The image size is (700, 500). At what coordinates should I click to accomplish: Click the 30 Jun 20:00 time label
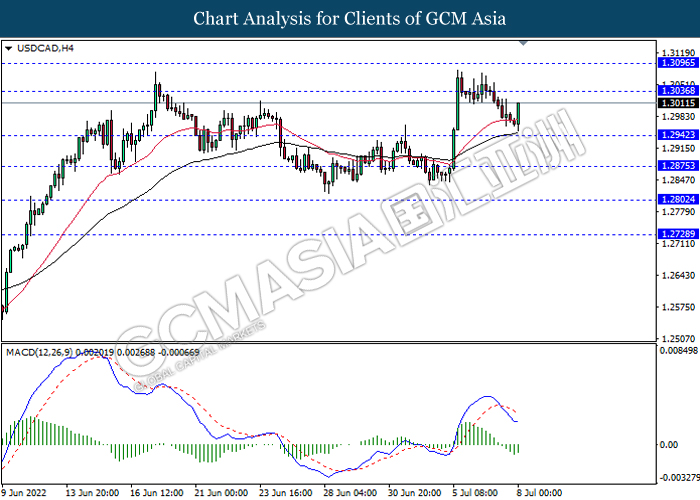(414, 493)
